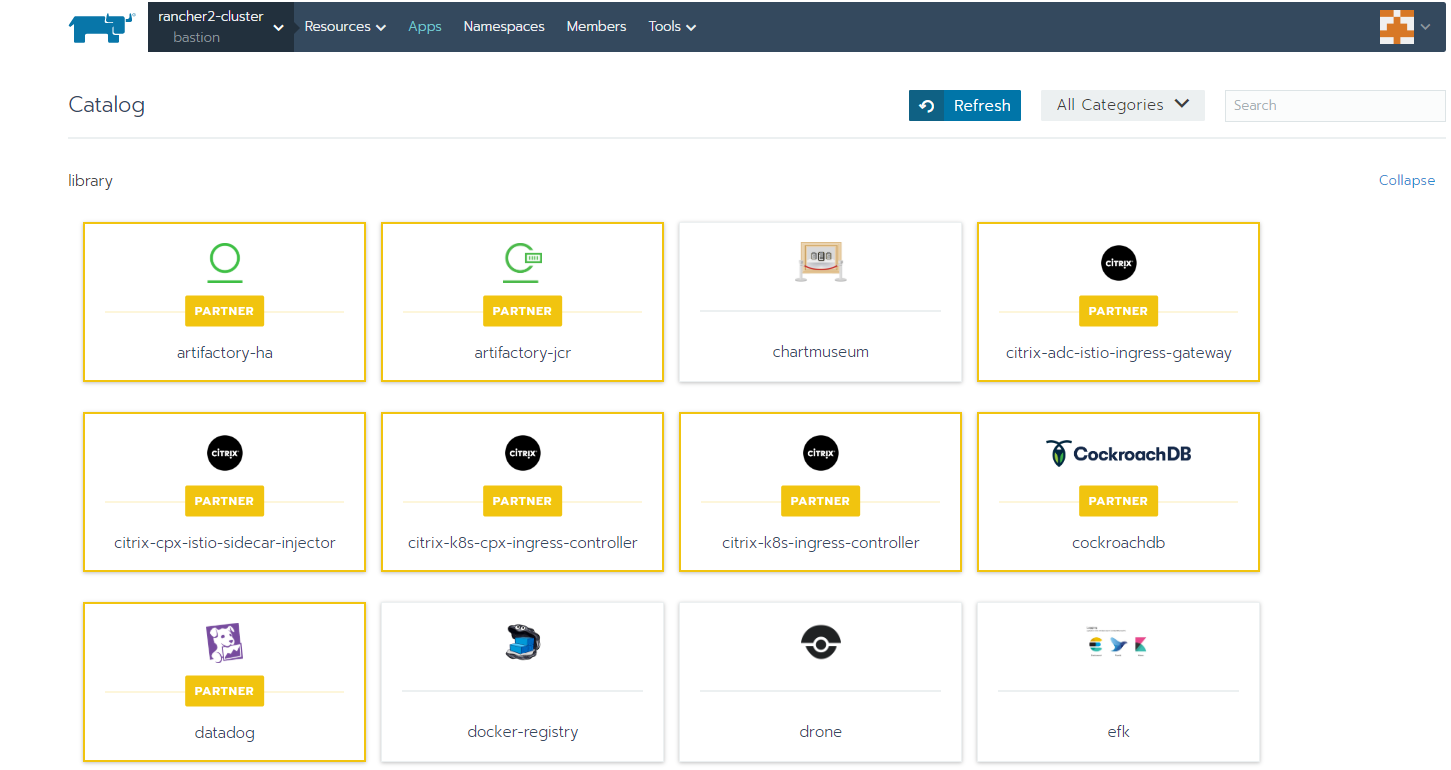Expand the Tools menu
Image resolution: width=1451 pixels, height=770 pixels.
[x=672, y=27]
